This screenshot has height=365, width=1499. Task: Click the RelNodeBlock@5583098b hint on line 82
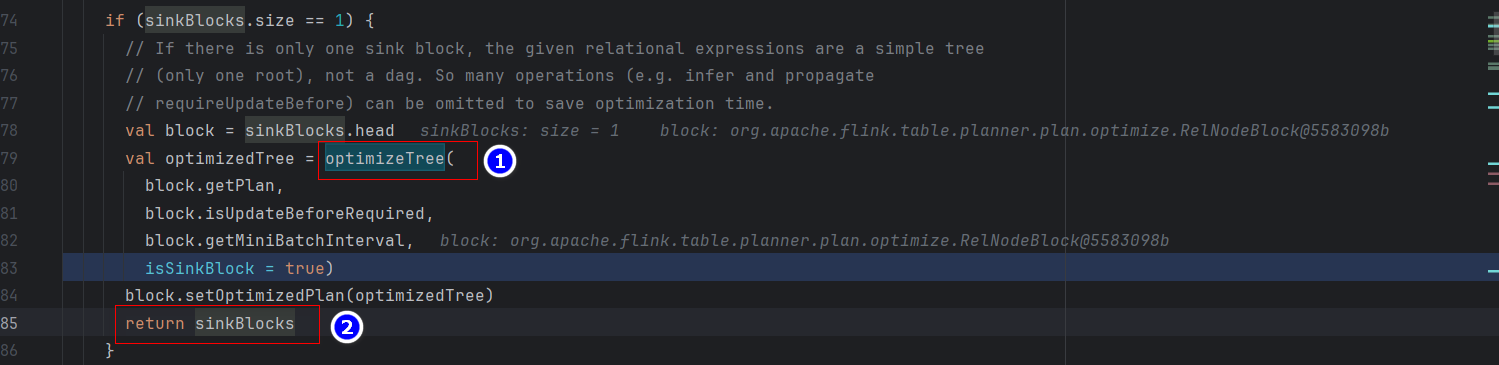click(x=805, y=241)
